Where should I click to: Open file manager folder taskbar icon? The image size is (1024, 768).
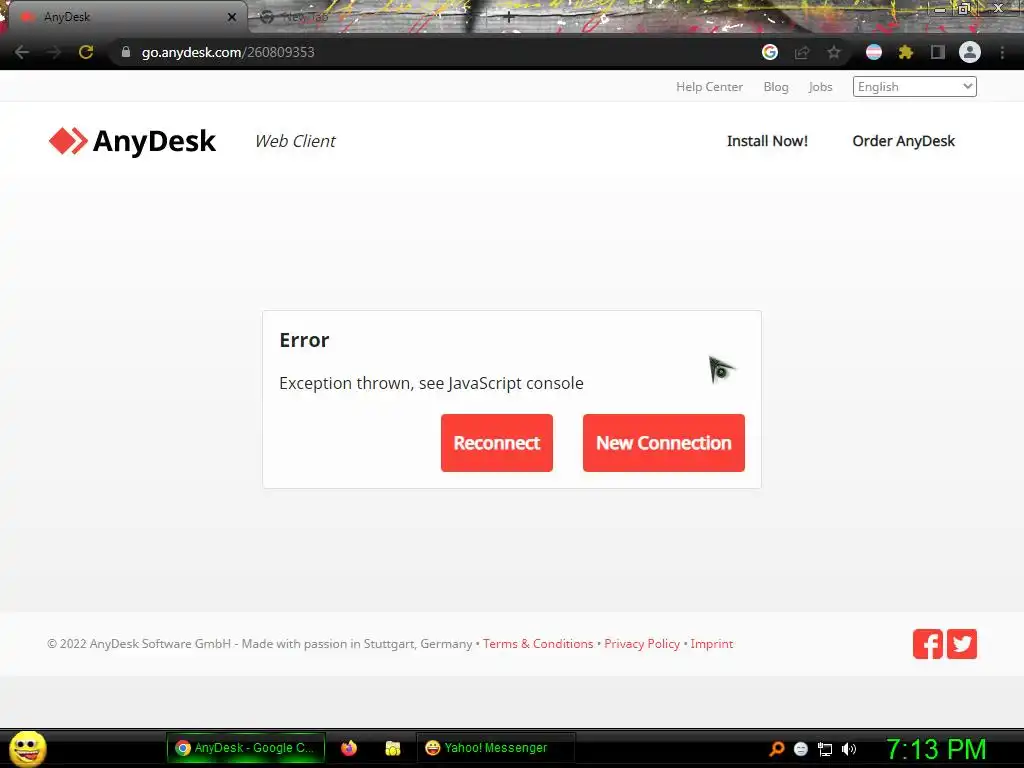pyautogui.click(x=392, y=748)
